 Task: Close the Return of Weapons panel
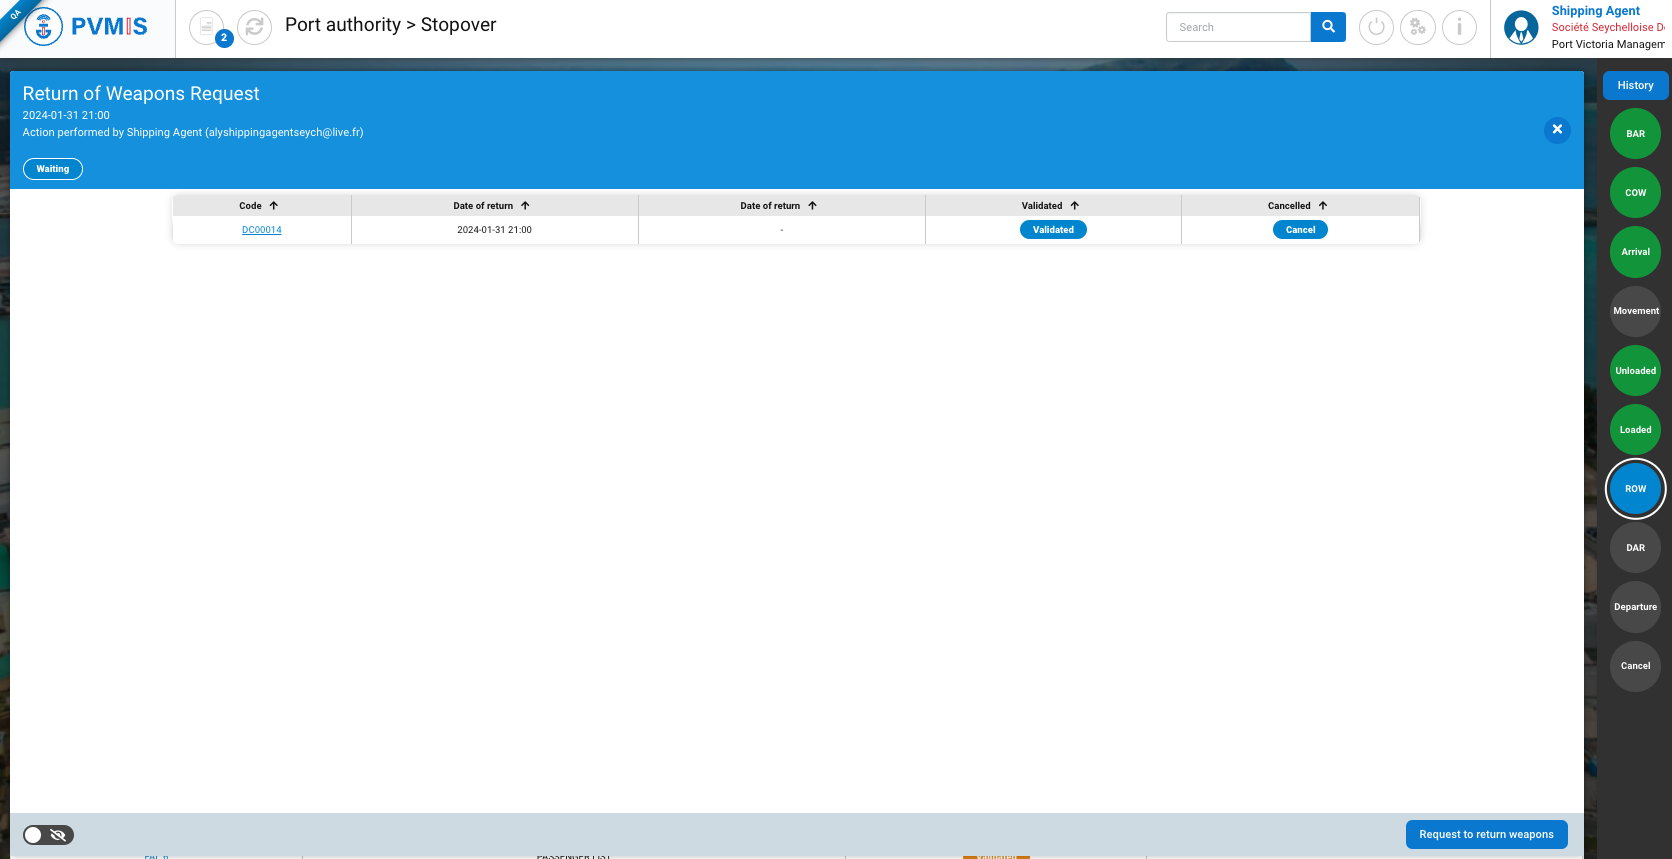pos(1557,130)
